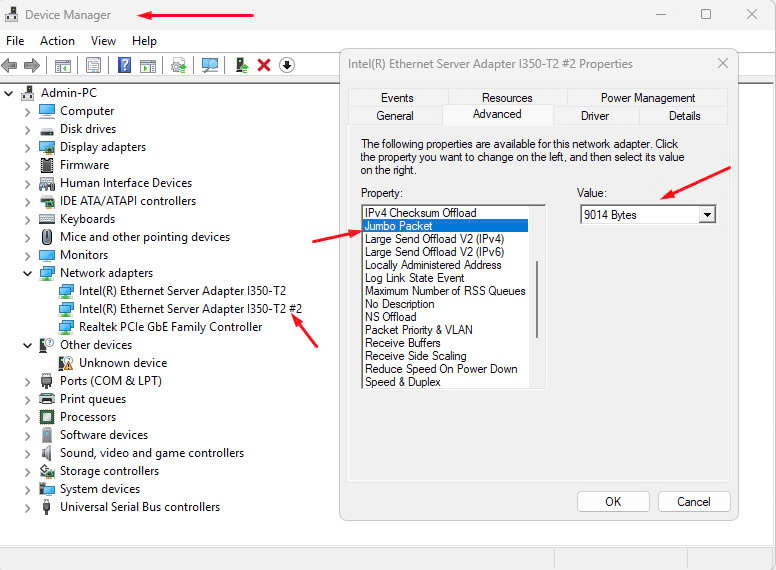Collapse the Network adapters chevron
776x570 pixels.
pyautogui.click(x=28, y=273)
